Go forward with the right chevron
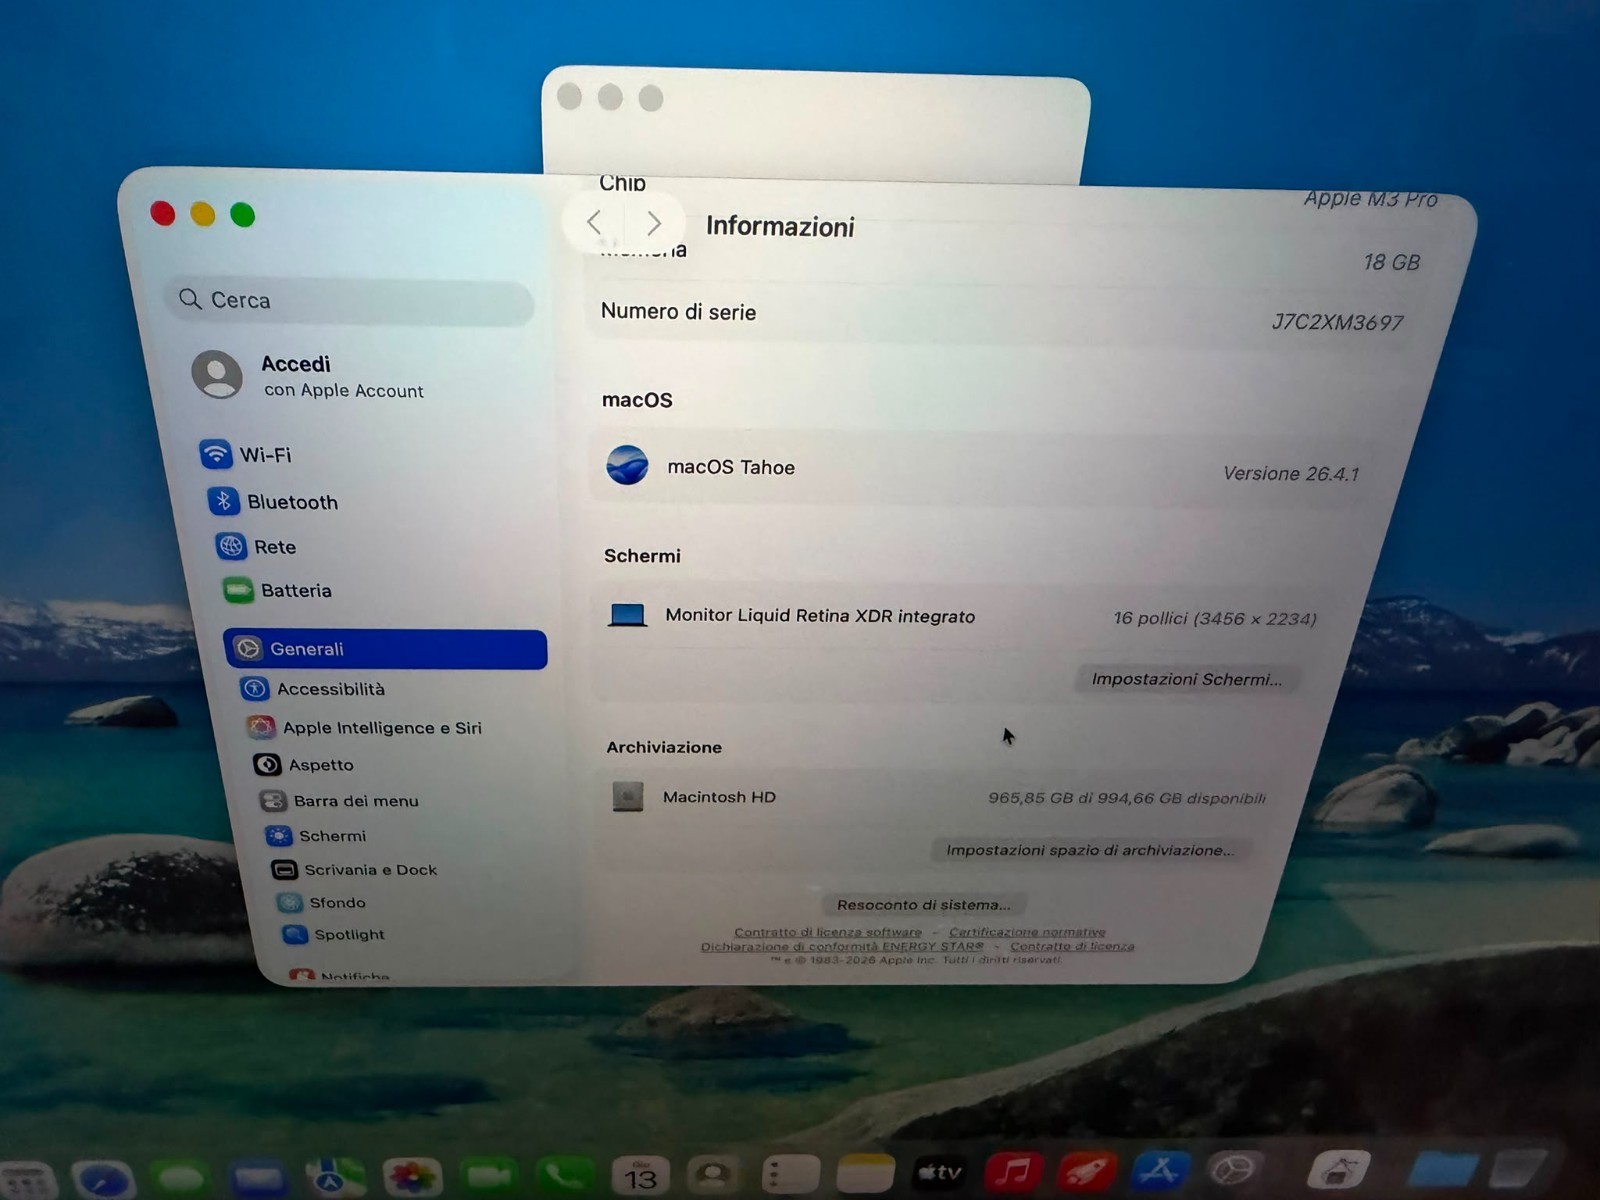This screenshot has width=1600, height=1200. tap(654, 223)
